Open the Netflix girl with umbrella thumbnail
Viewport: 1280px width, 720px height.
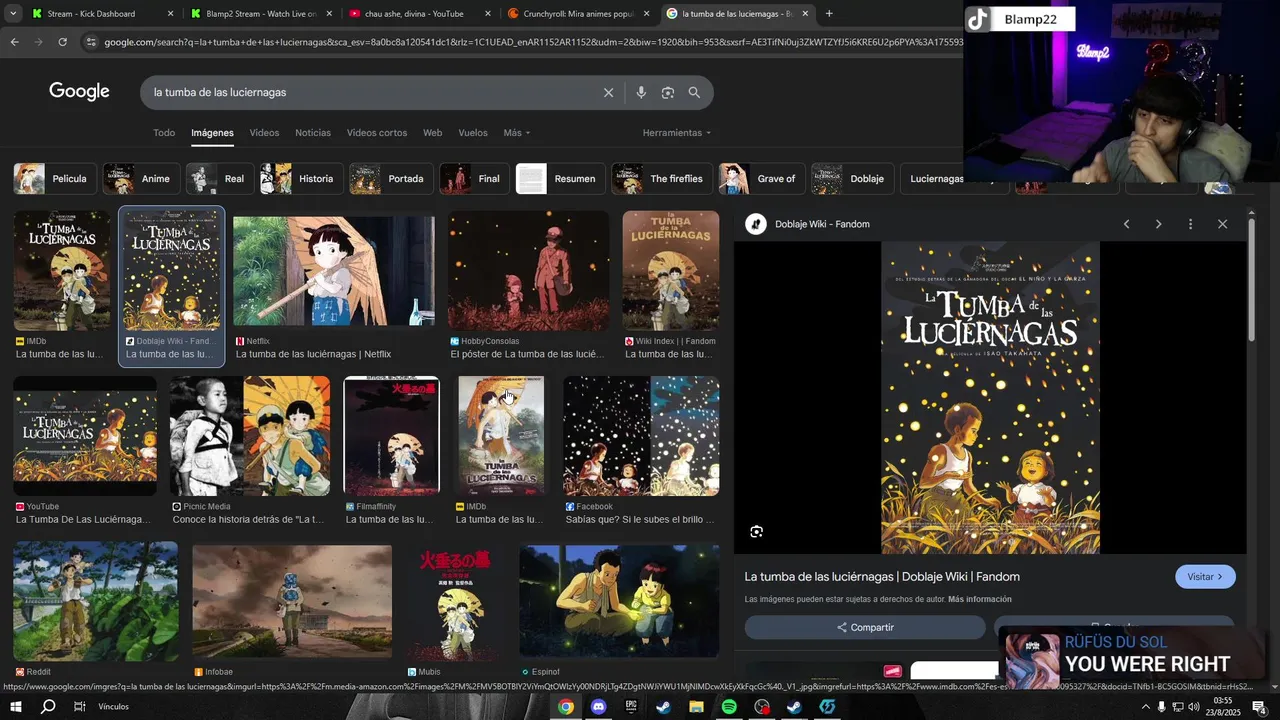click(334, 271)
